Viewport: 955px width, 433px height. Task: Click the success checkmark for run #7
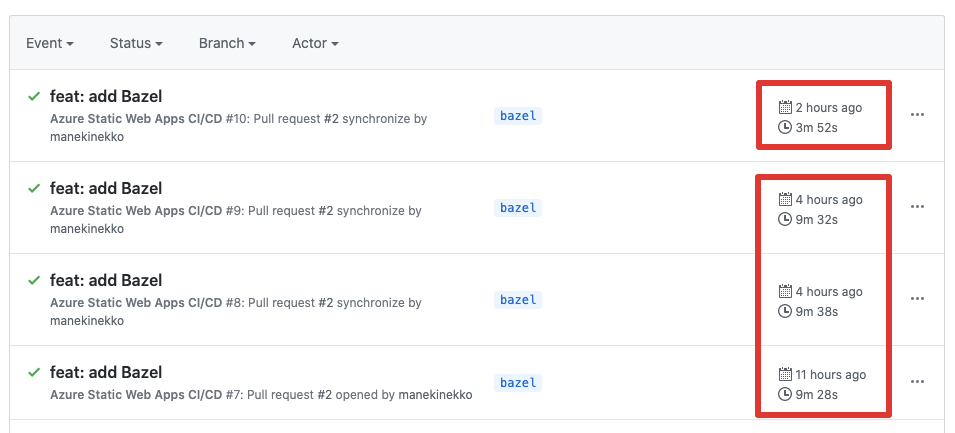pyautogui.click(x=34, y=372)
